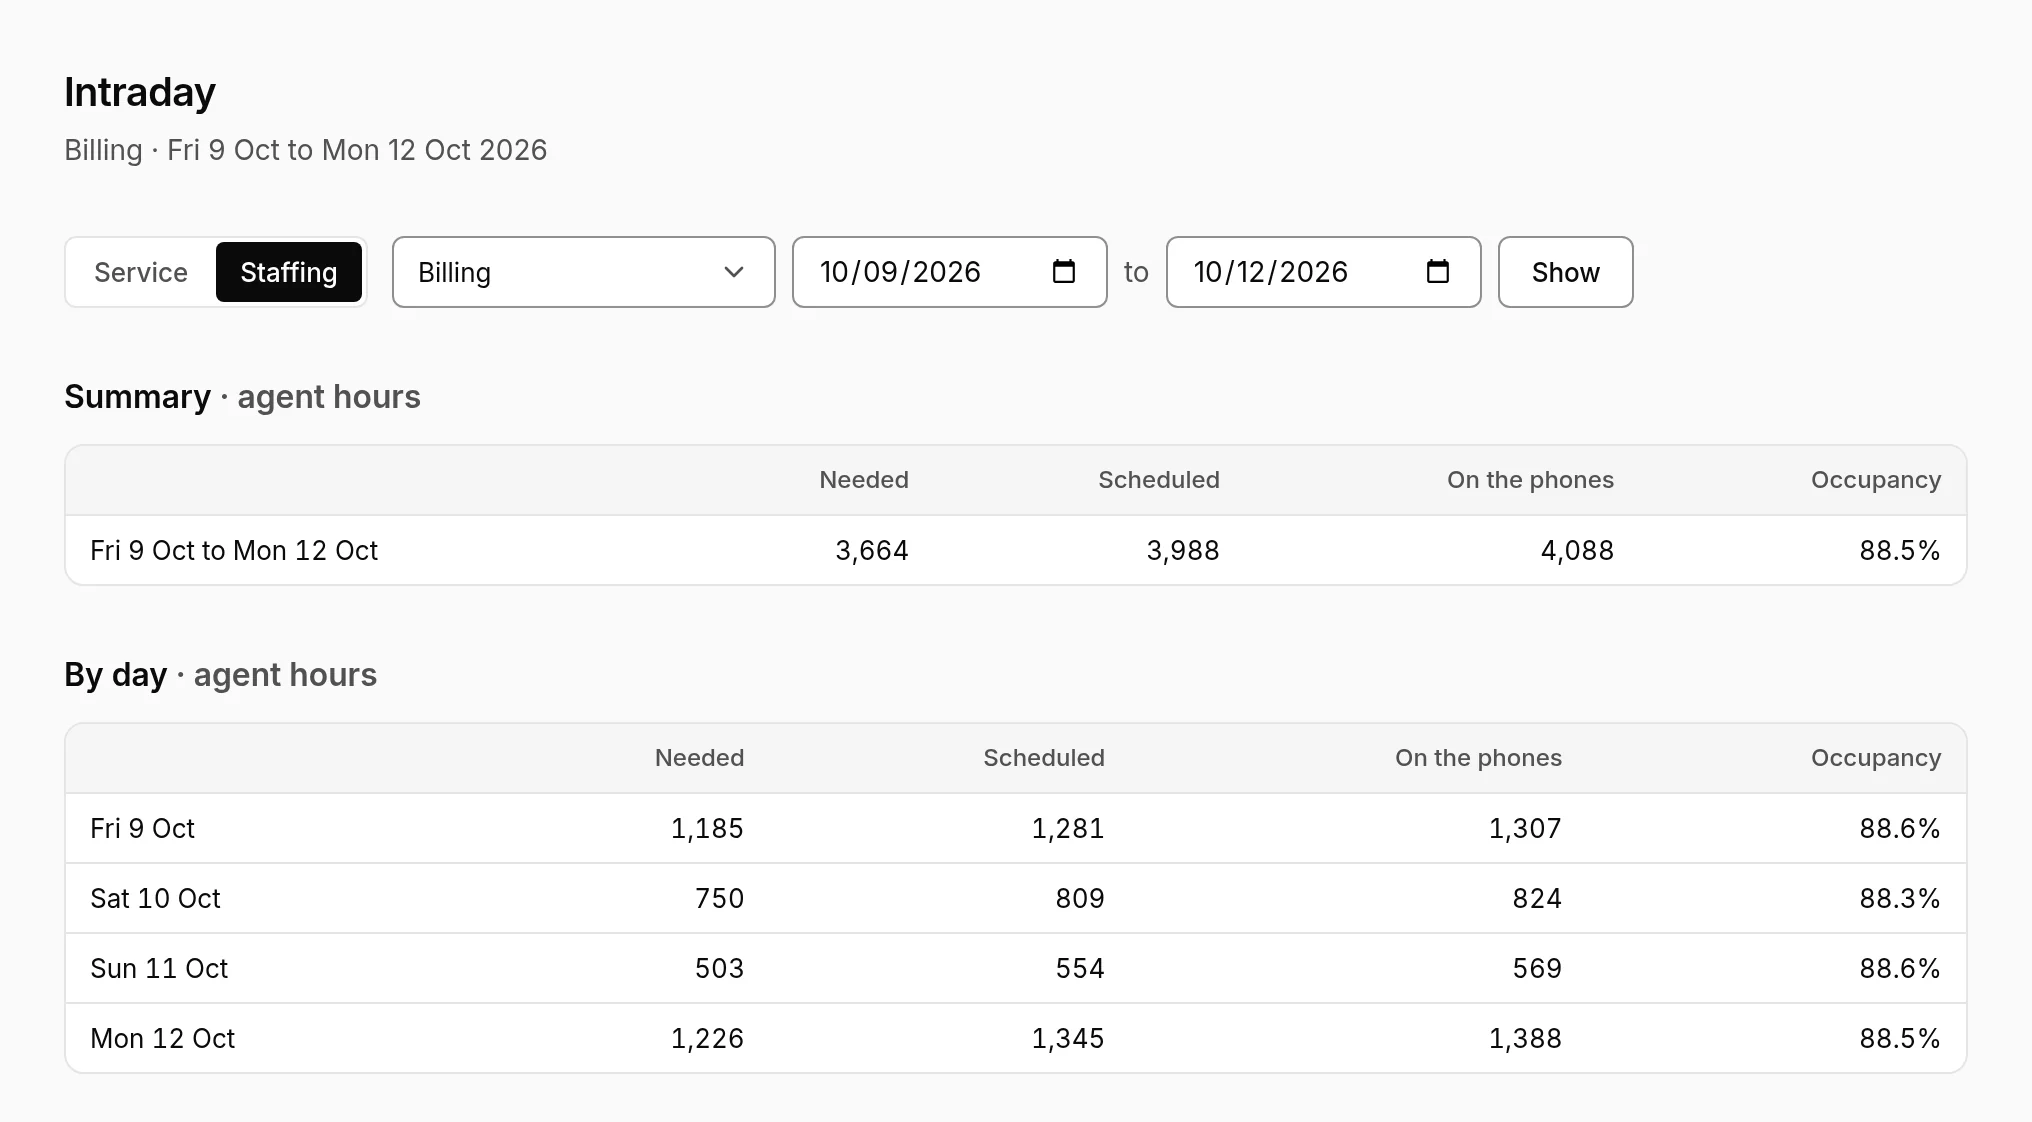Screen dimensions: 2032x1122
Task: Click Saturday's Scheduled value 809
Action: click(1080, 898)
